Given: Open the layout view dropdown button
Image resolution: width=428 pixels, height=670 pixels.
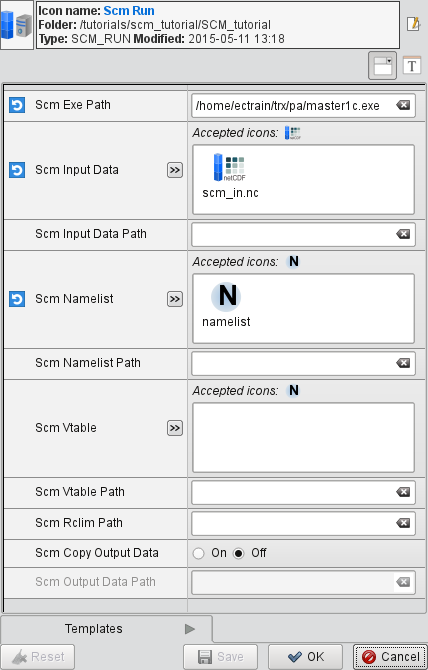Looking at the screenshot, I should (x=382, y=66).
